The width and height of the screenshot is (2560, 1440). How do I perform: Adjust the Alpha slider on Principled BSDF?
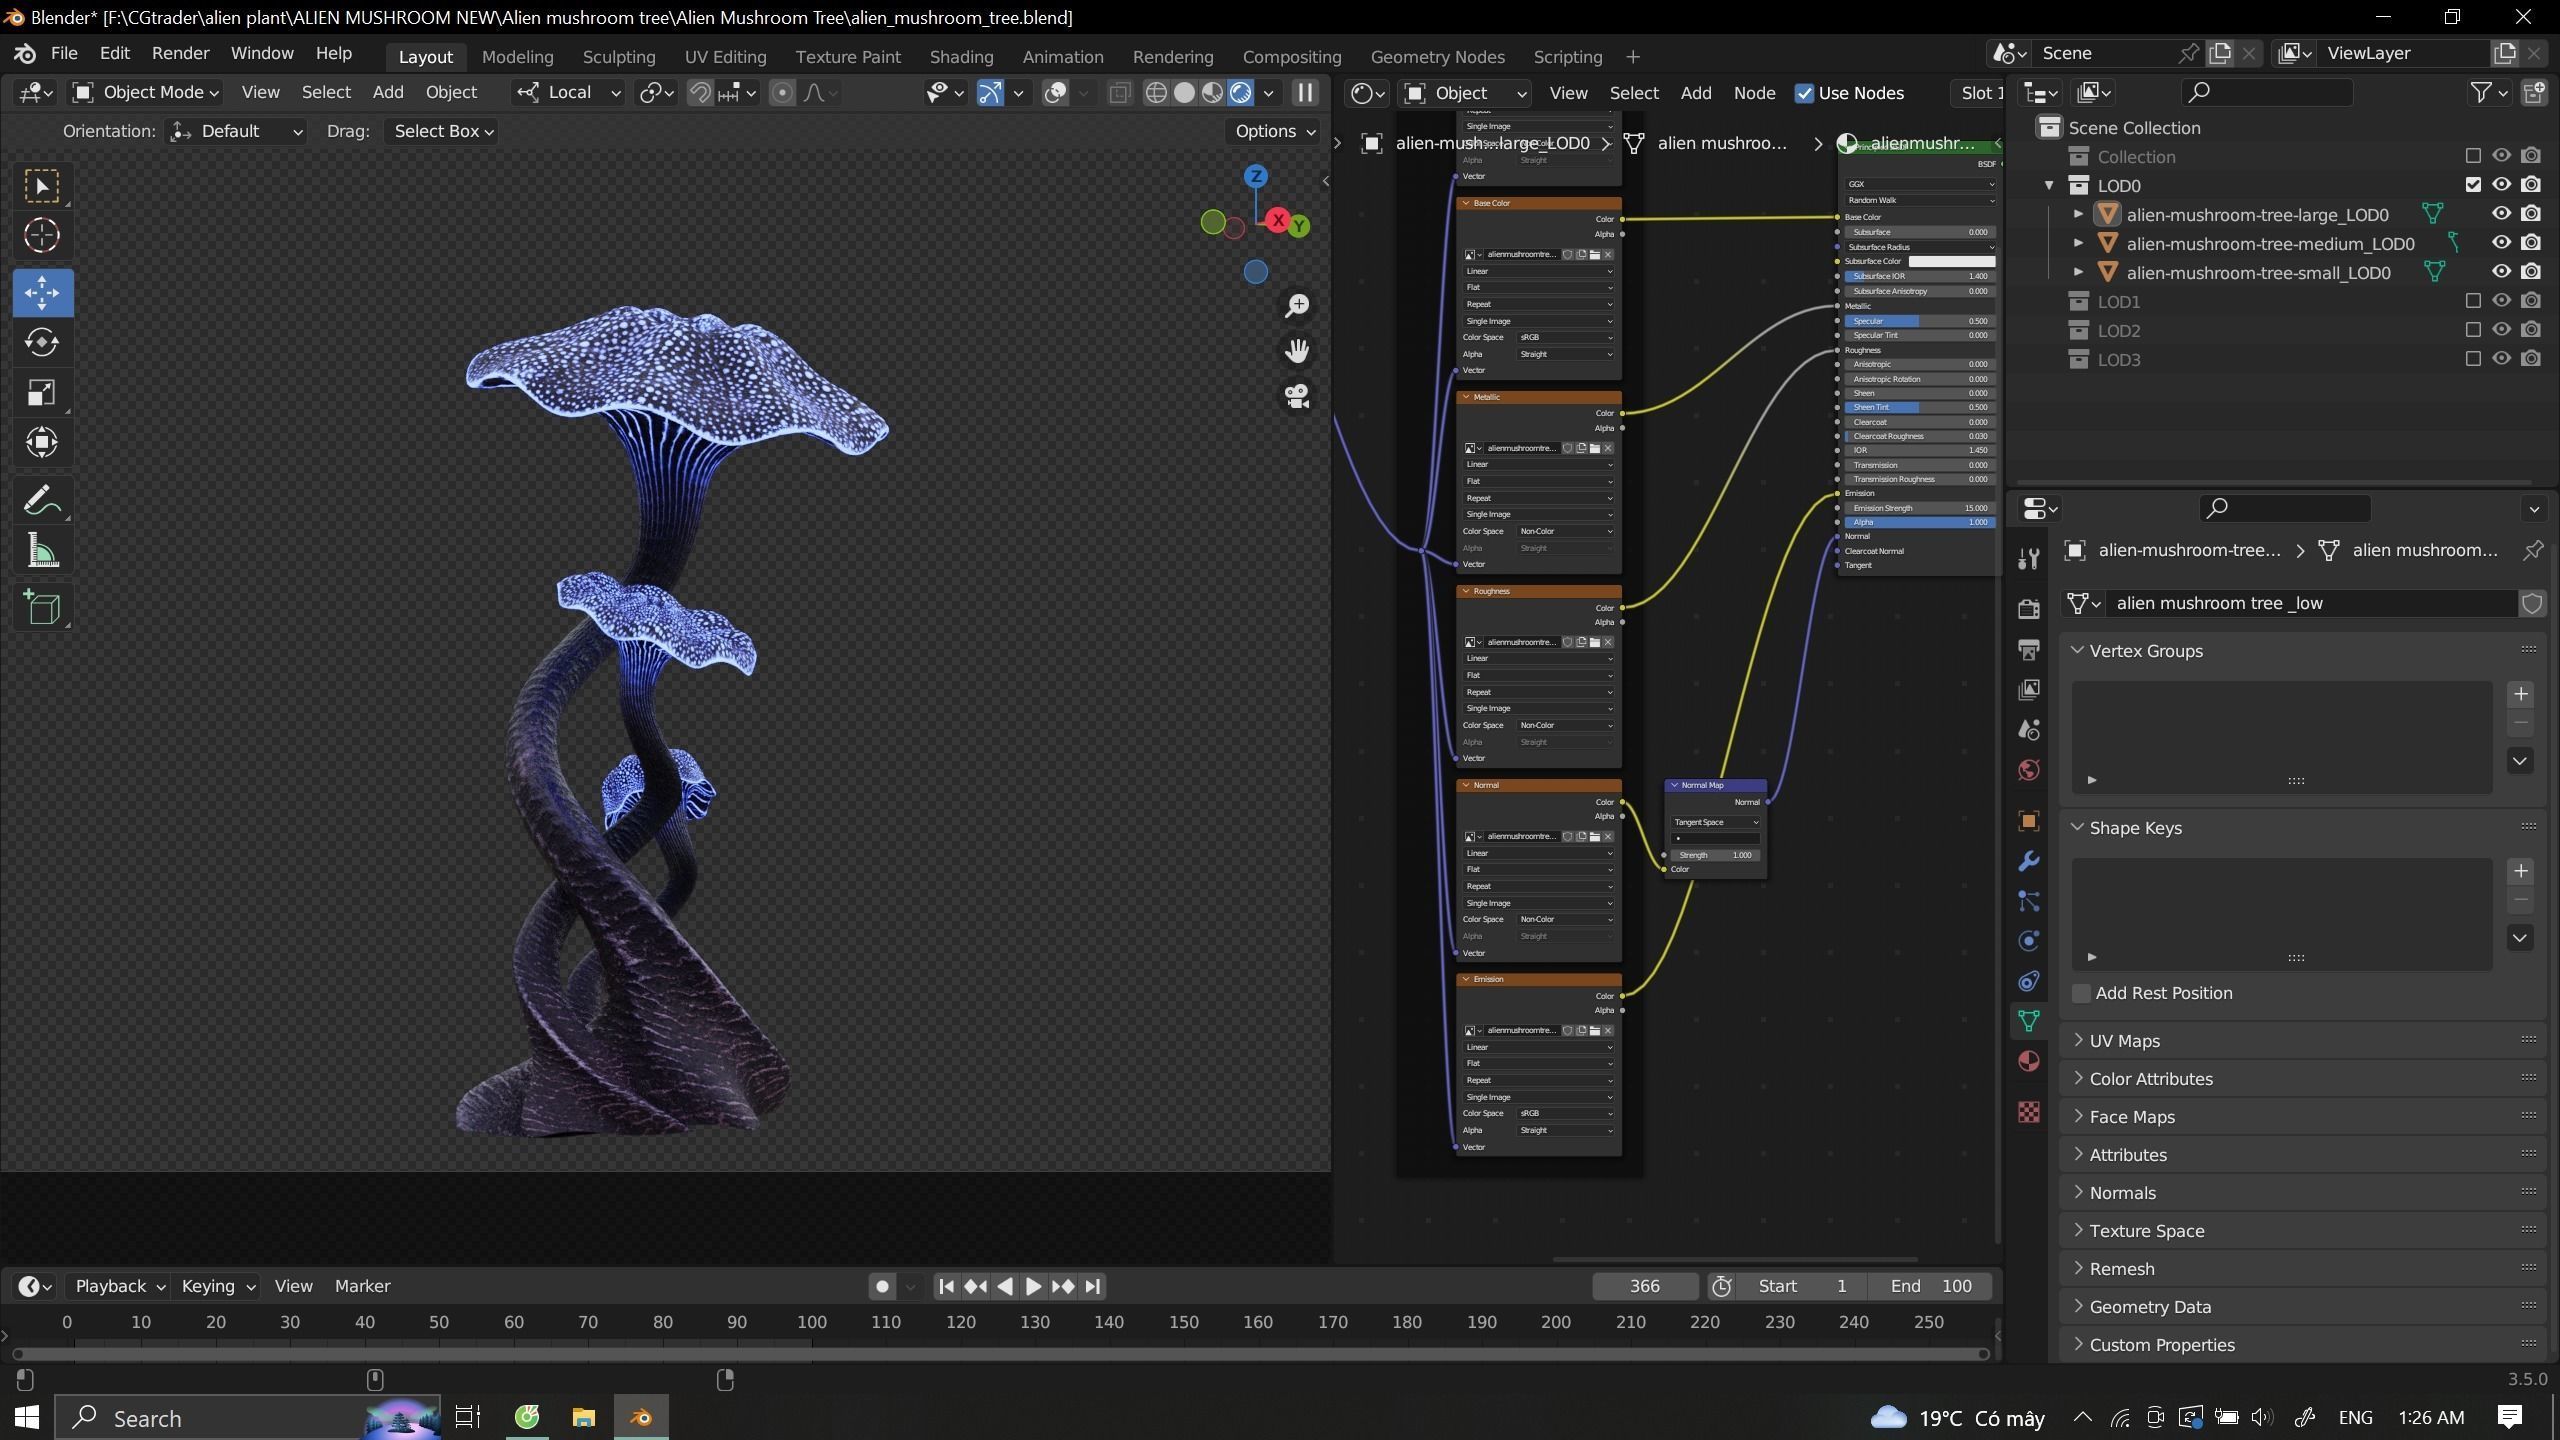coord(1919,522)
